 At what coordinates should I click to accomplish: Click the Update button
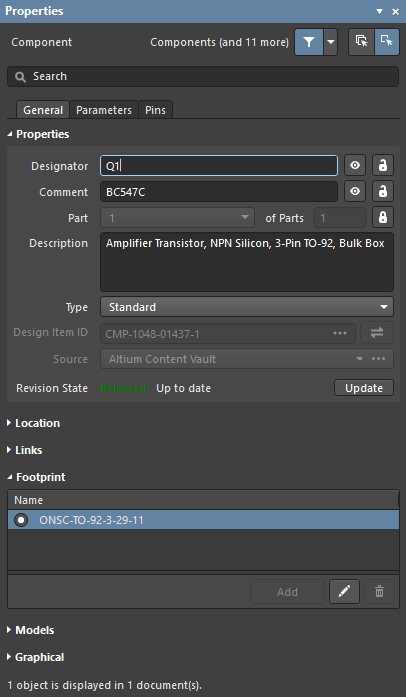(364, 388)
